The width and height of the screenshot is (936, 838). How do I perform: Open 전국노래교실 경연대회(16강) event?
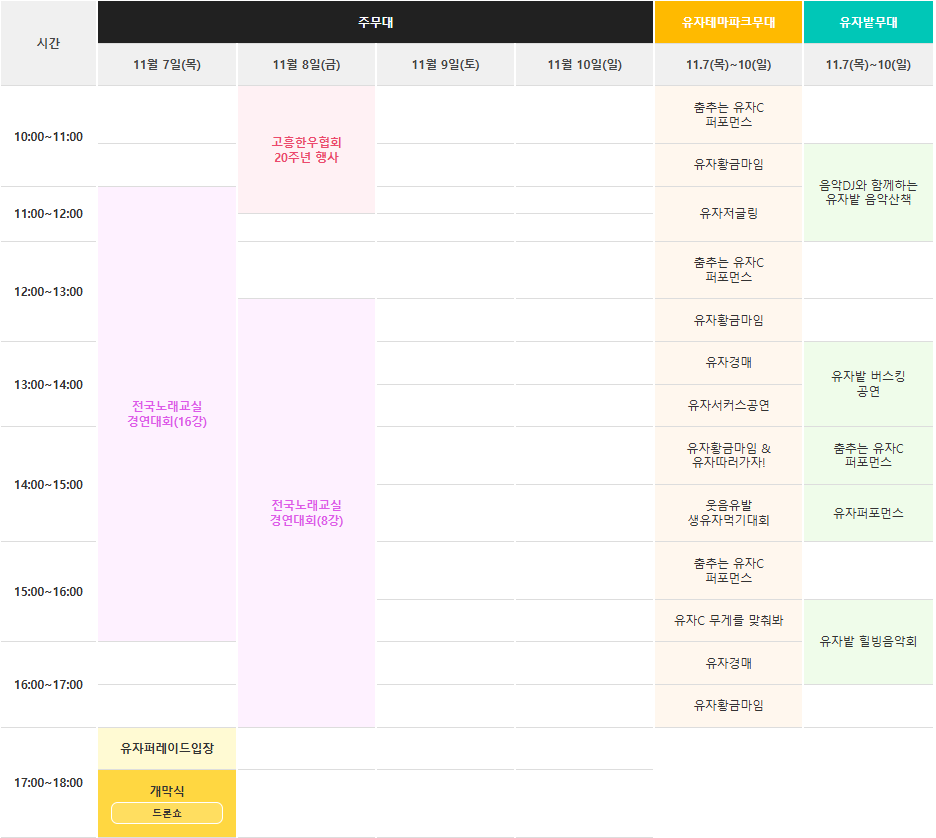pyautogui.click(x=167, y=414)
